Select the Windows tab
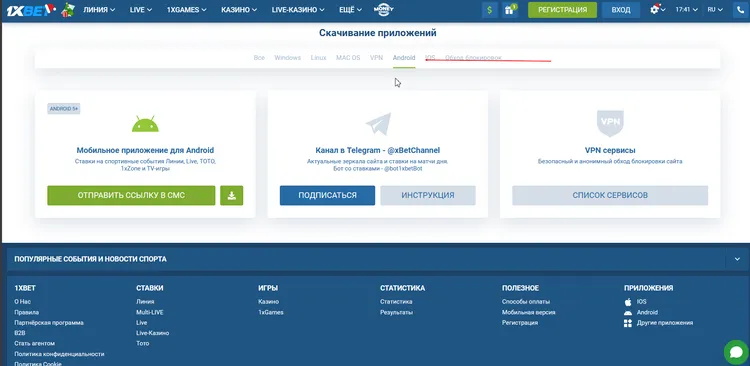 (287, 58)
